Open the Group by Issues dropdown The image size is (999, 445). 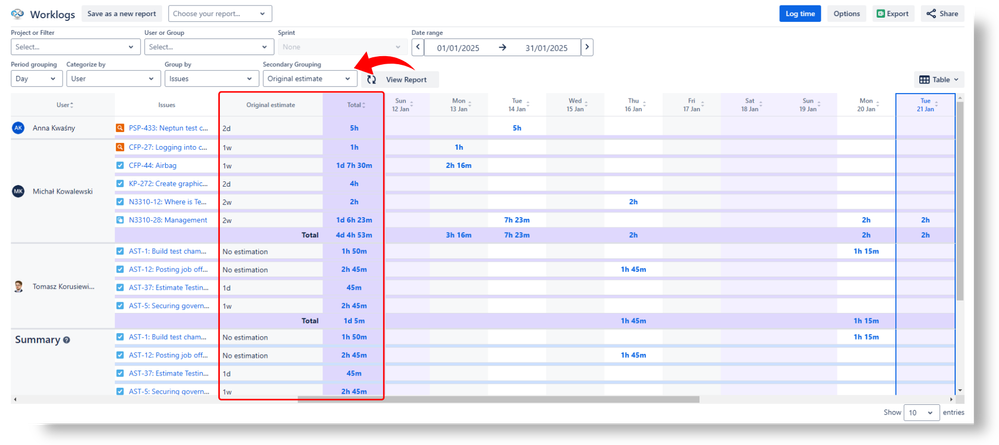tap(212, 79)
